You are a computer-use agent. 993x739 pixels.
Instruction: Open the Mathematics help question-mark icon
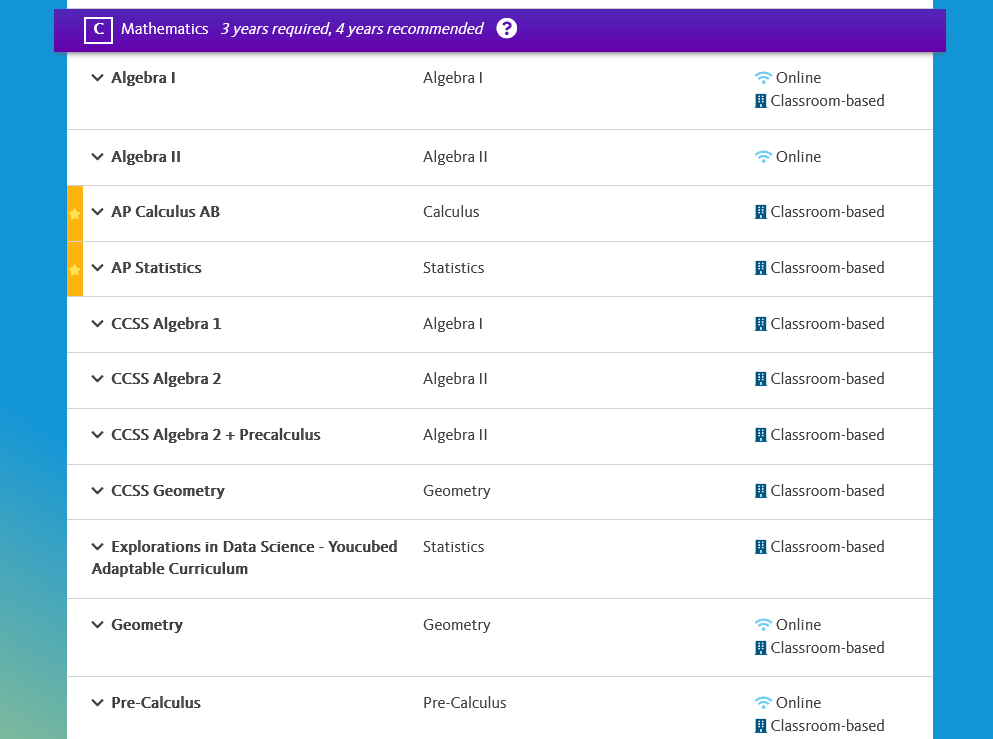(x=507, y=28)
